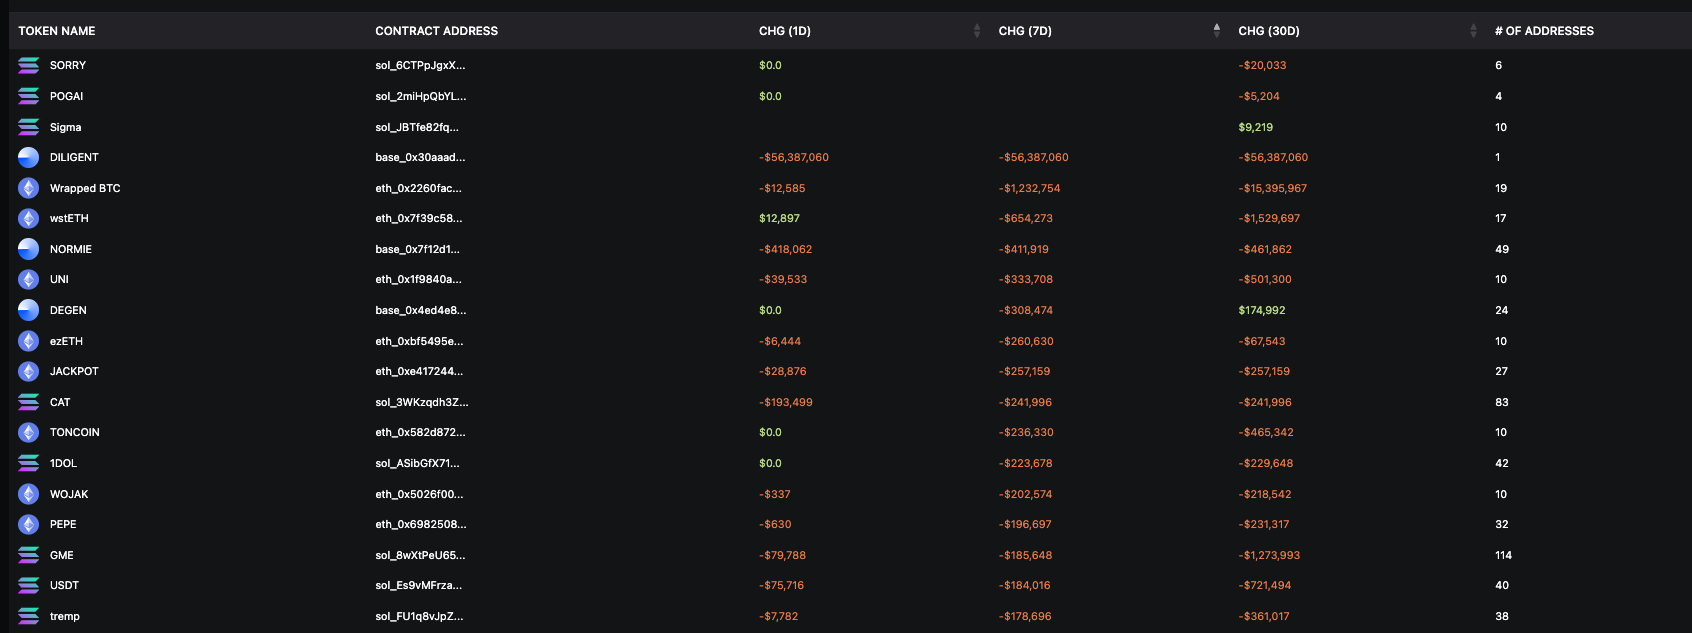This screenshot has width=1692, height=633.
Task: Open the DILIGENT token name
Action: tap(74, 157)
